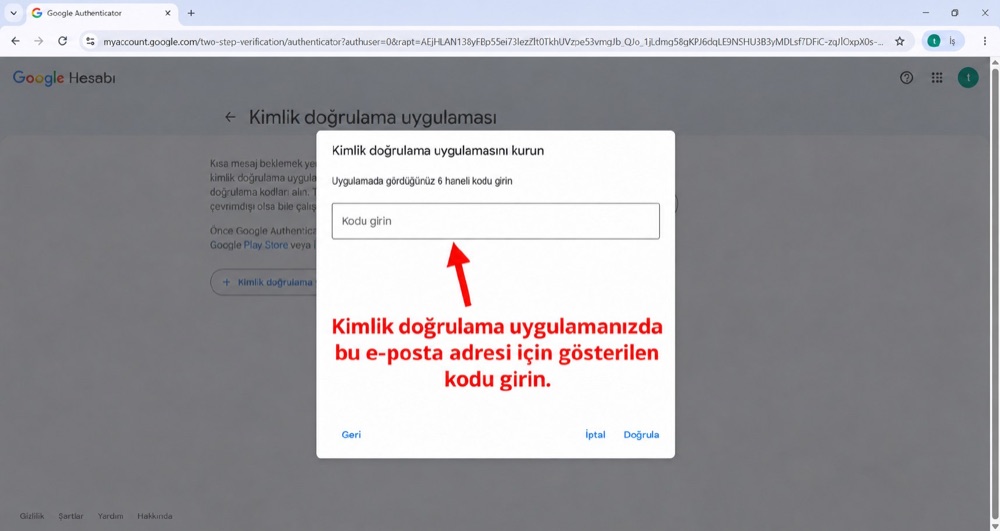Click the page heading Kimlik doğrulama uygulaması
Screen dimensions: 1000x531
[x=372, y=117]
